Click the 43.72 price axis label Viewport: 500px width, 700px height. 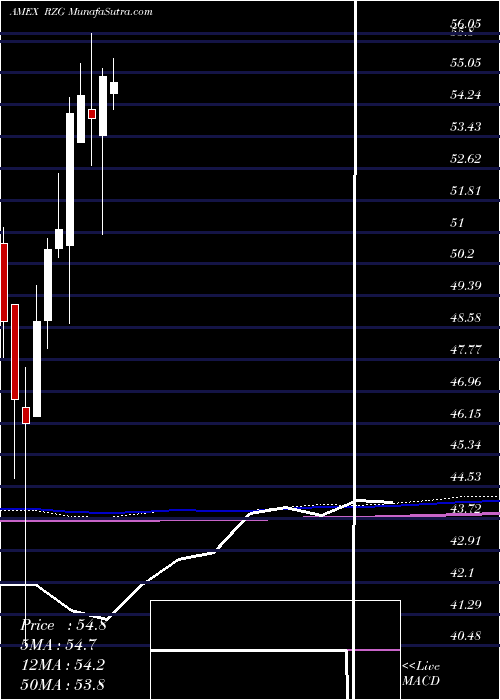(x=465, y=509)
